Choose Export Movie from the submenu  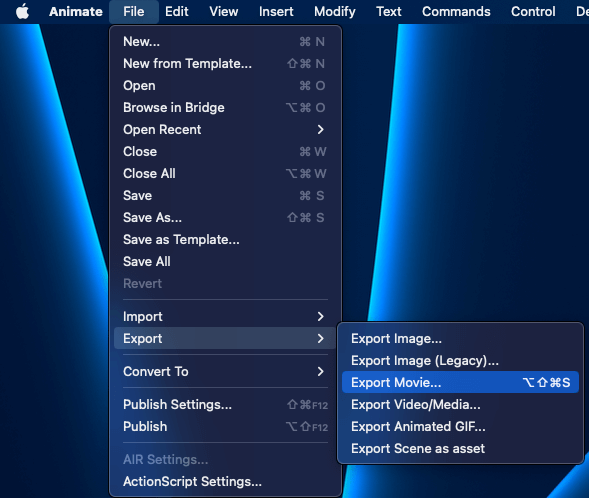[460, 382]
